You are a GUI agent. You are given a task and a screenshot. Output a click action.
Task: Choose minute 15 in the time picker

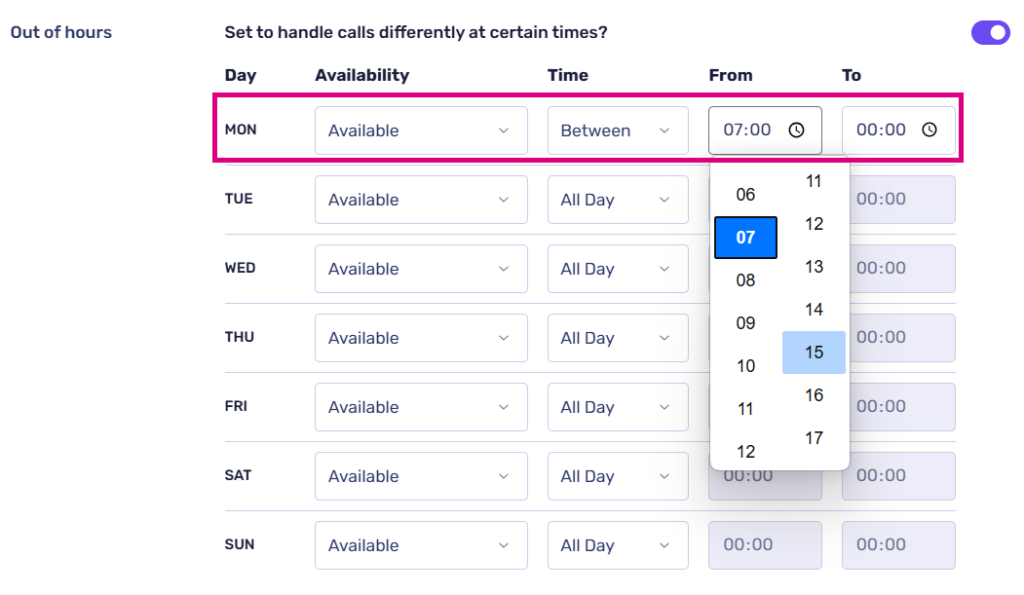tap(814, 352)
